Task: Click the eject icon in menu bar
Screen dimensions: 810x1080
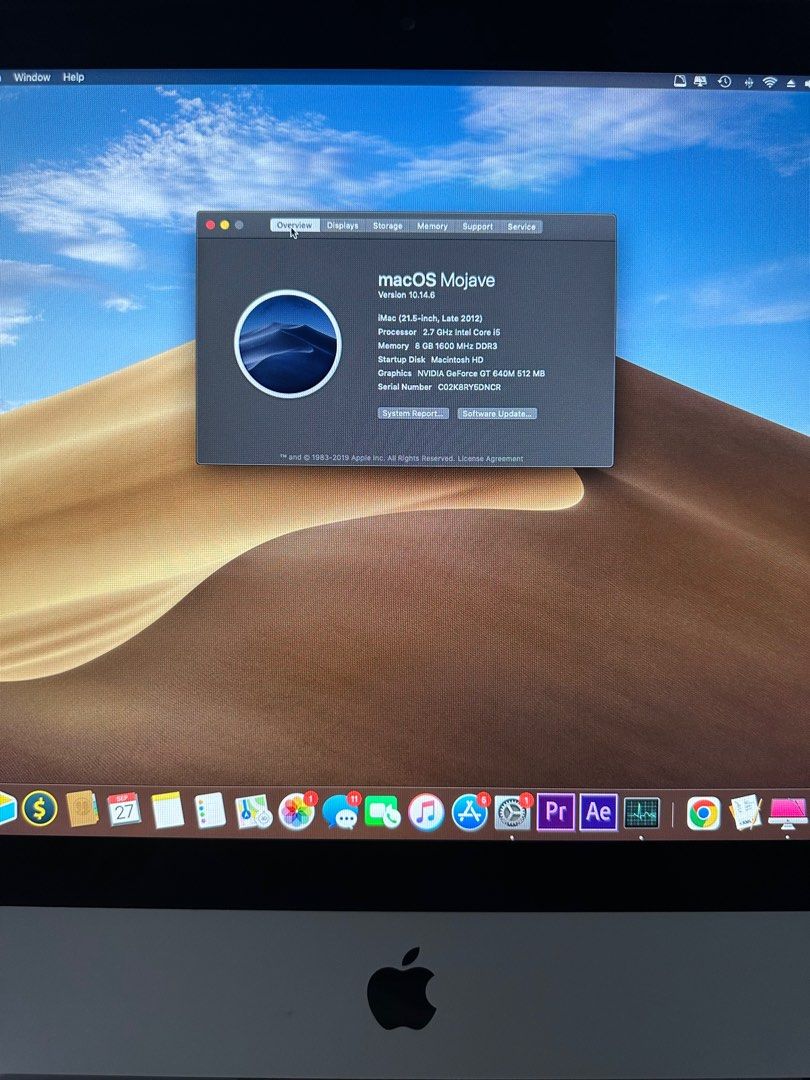Action: coord(791,83)
